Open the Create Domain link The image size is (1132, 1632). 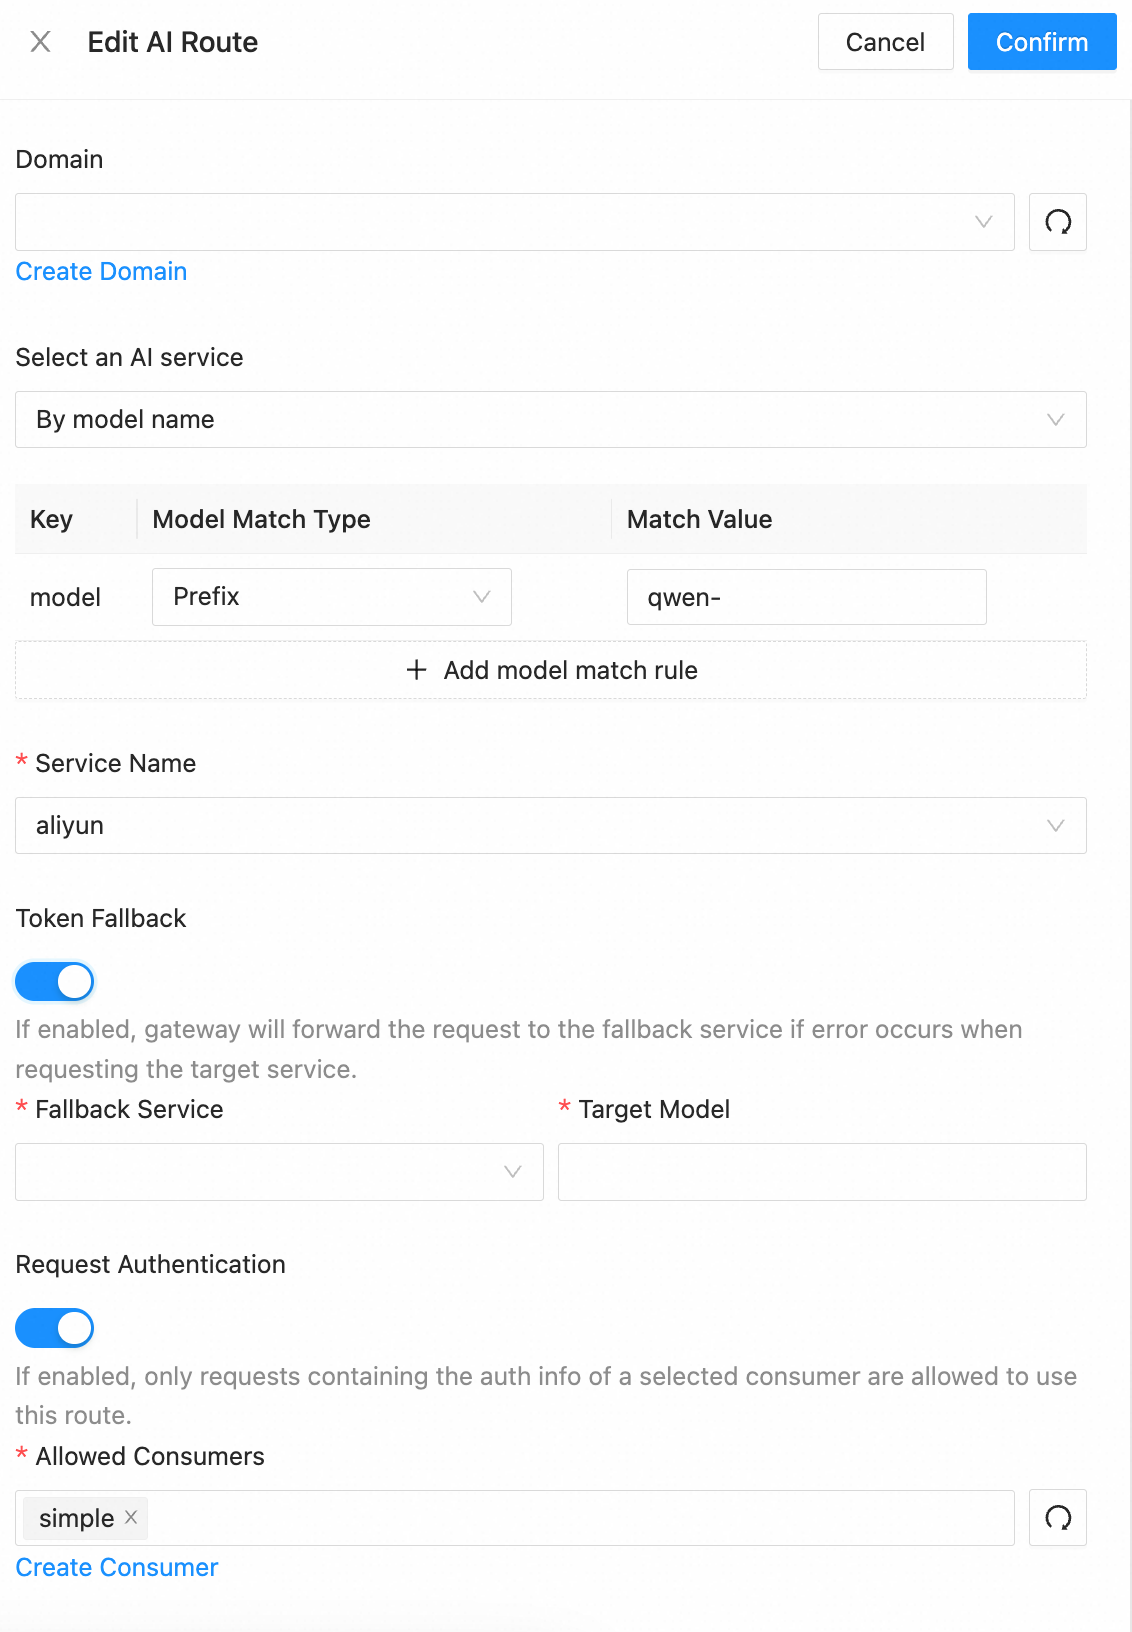pos(100,271)
